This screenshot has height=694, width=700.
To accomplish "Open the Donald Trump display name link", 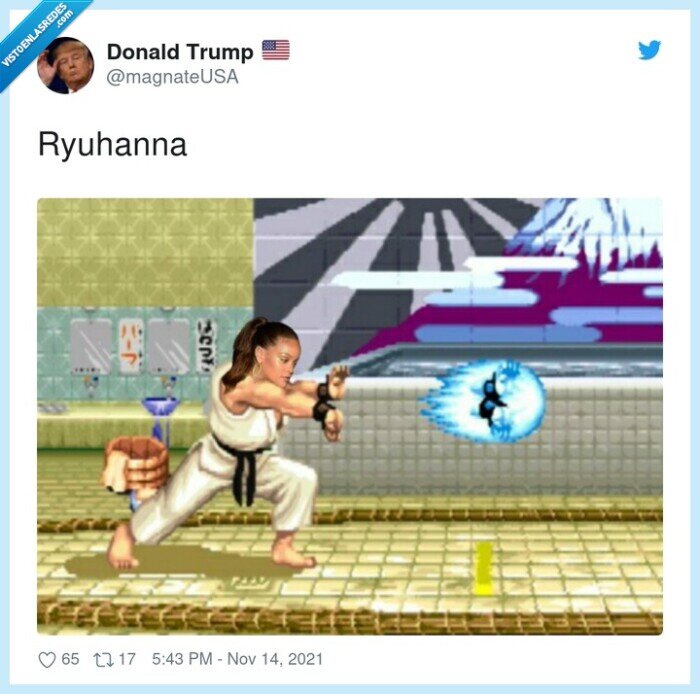I will click(180, 52).
